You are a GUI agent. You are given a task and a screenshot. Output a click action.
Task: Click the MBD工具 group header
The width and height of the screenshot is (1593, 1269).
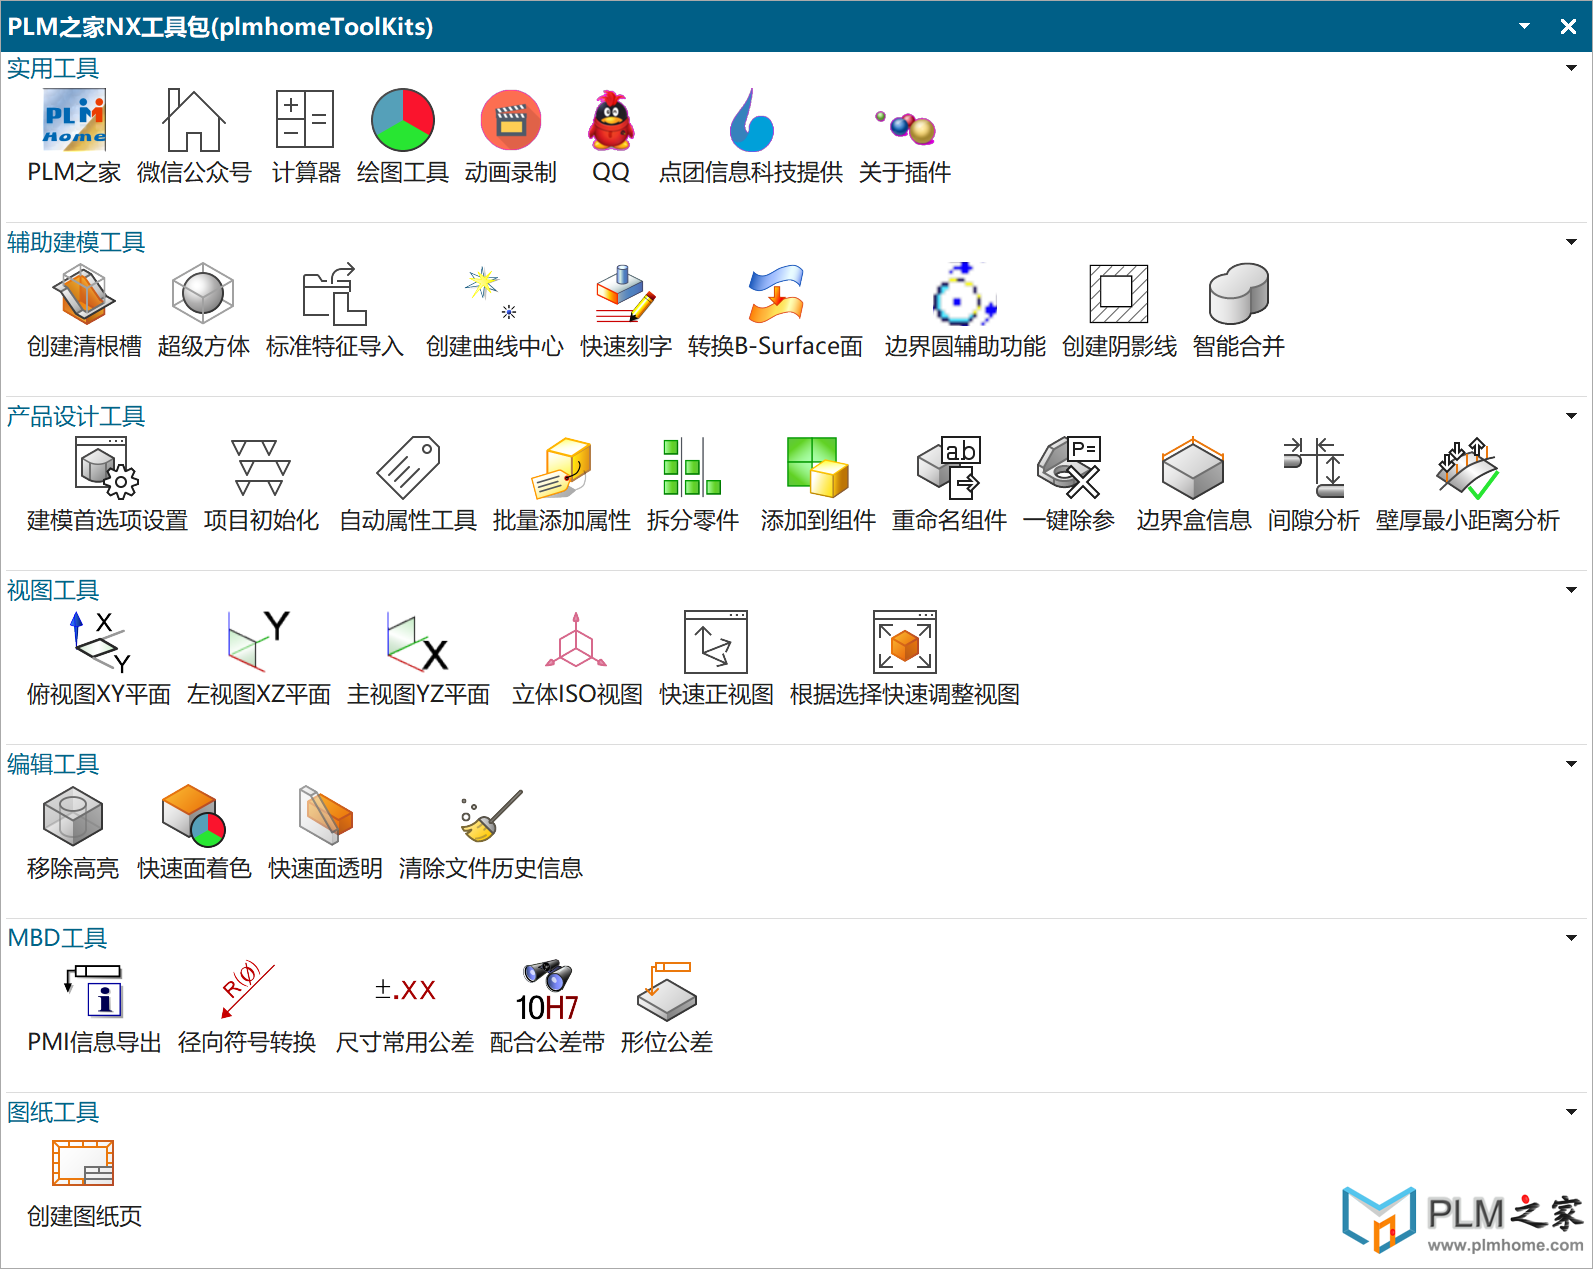(x=57, y=939)
